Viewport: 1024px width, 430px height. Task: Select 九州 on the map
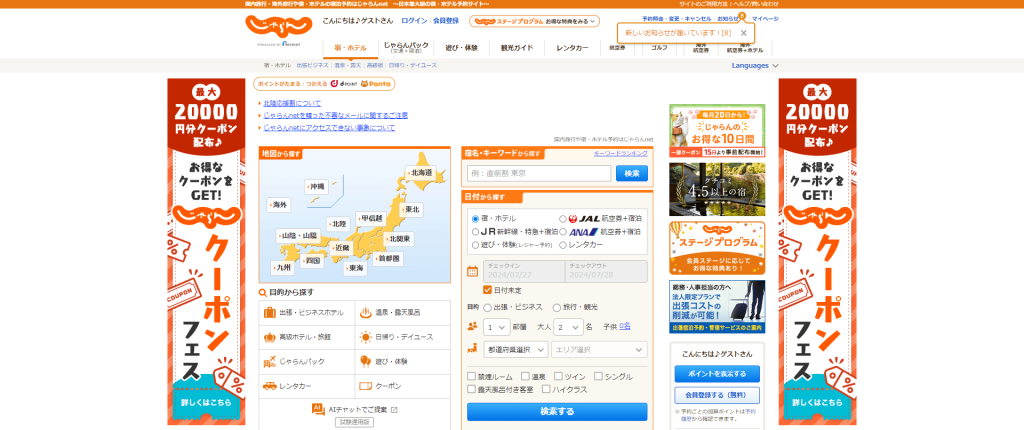point(282,267)
